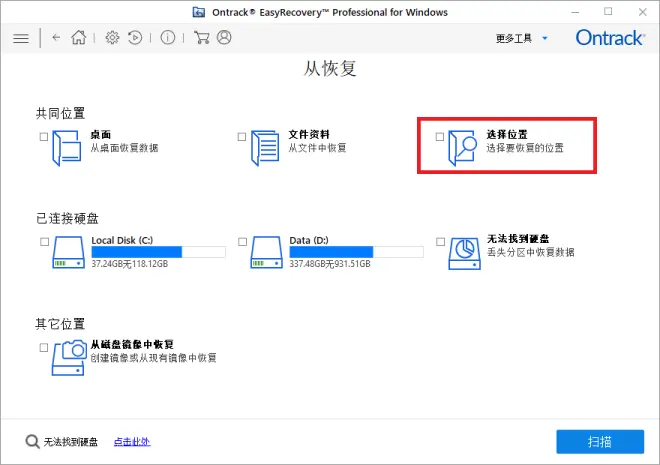Screen dimensions: 660x465
Task: Select the 选择位置 title text
Action: click(x=507, y=135)
